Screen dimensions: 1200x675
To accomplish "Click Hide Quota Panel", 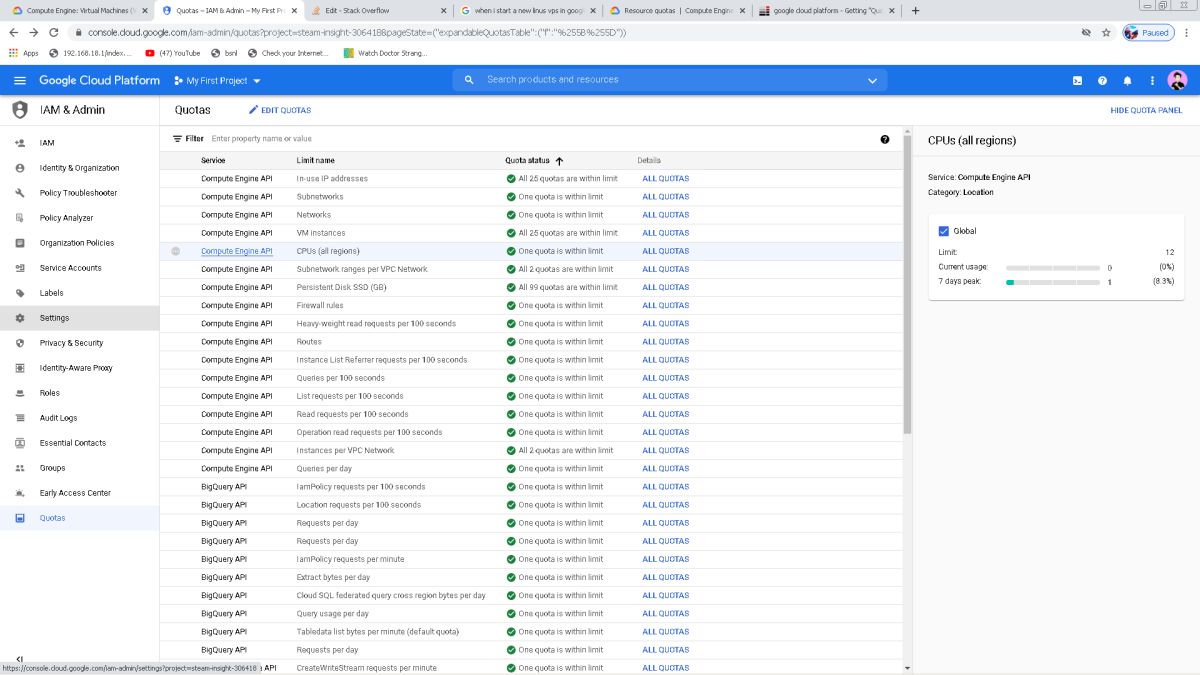I will [1146, 110].
